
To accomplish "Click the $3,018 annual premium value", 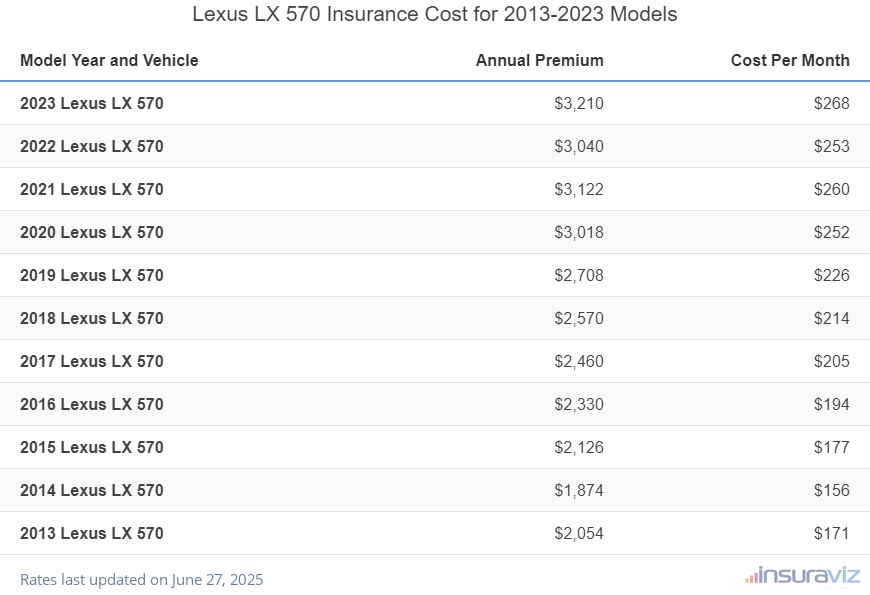I will (x=579, y=232).
